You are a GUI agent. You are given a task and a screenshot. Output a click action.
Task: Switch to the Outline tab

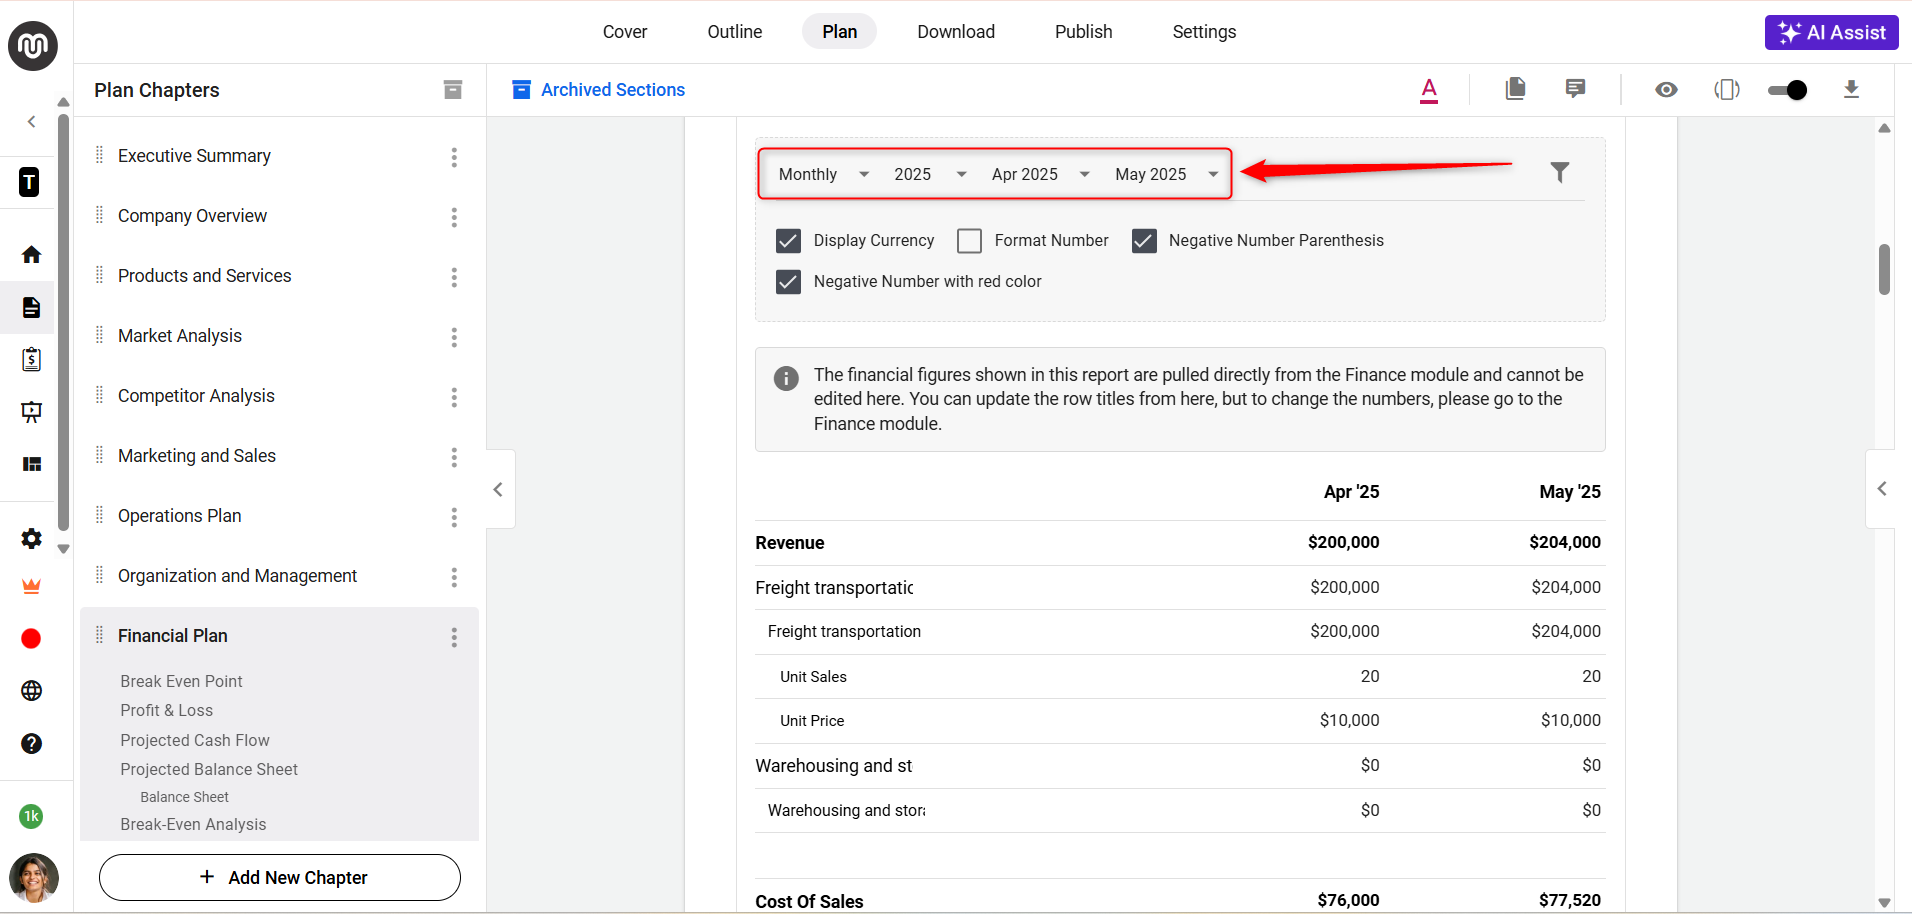[x=734, y=32]
